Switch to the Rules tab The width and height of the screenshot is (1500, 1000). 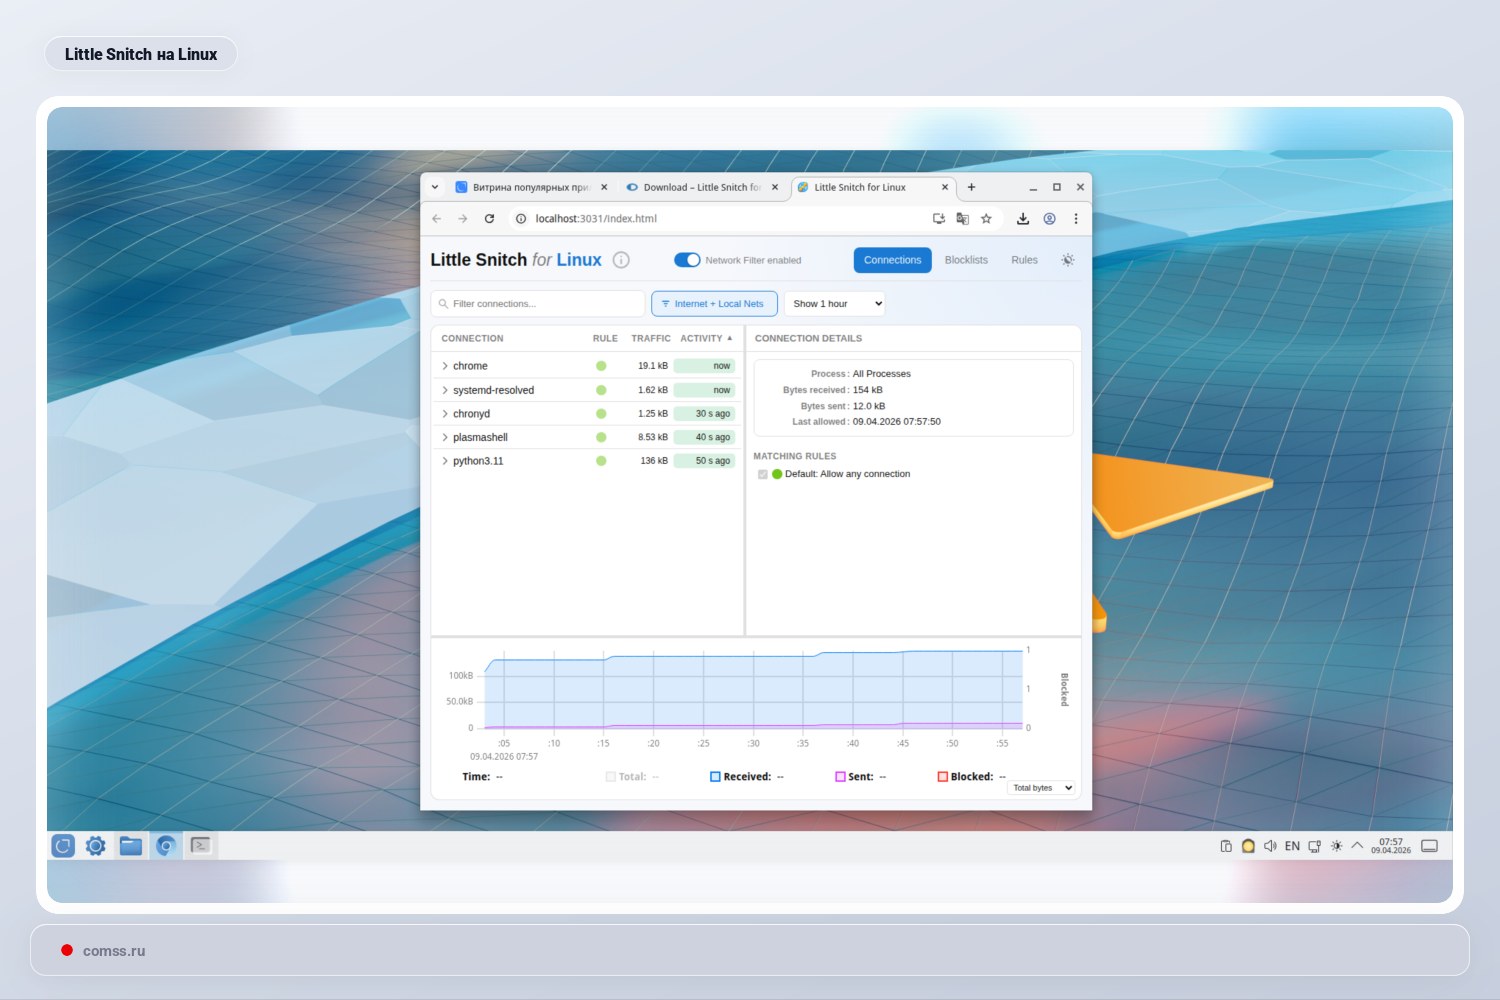[x=1024, y=260]
